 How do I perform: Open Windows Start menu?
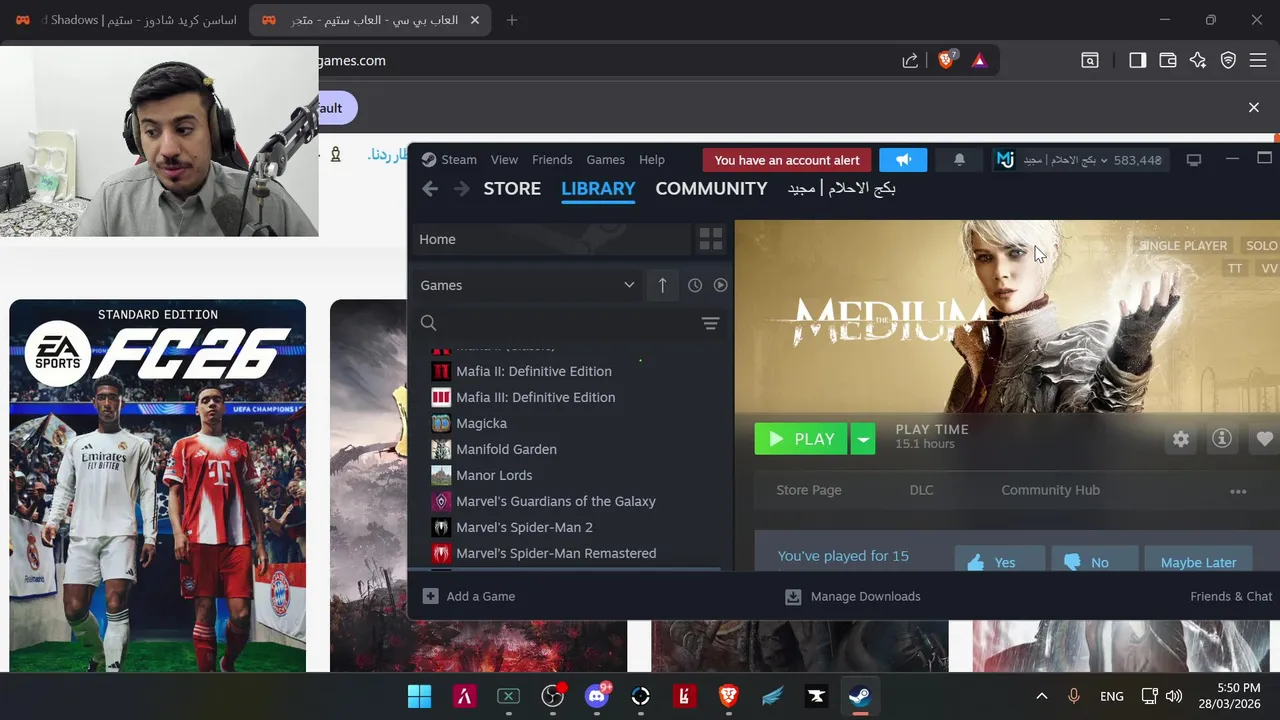(x=420, y=696)
